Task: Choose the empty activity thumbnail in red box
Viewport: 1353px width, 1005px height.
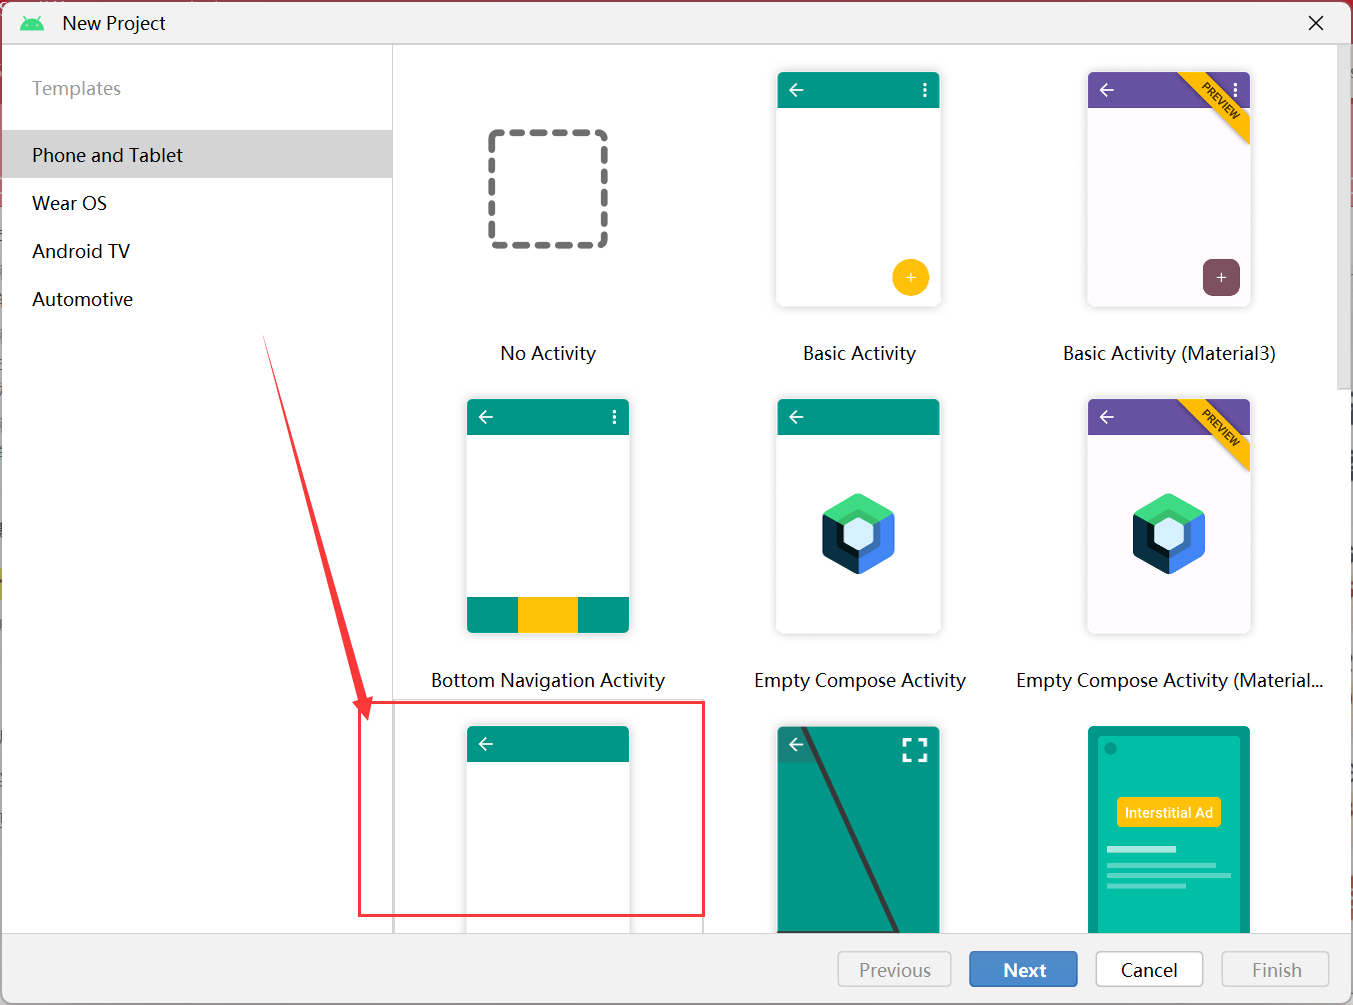Action: tap(548, 829)
